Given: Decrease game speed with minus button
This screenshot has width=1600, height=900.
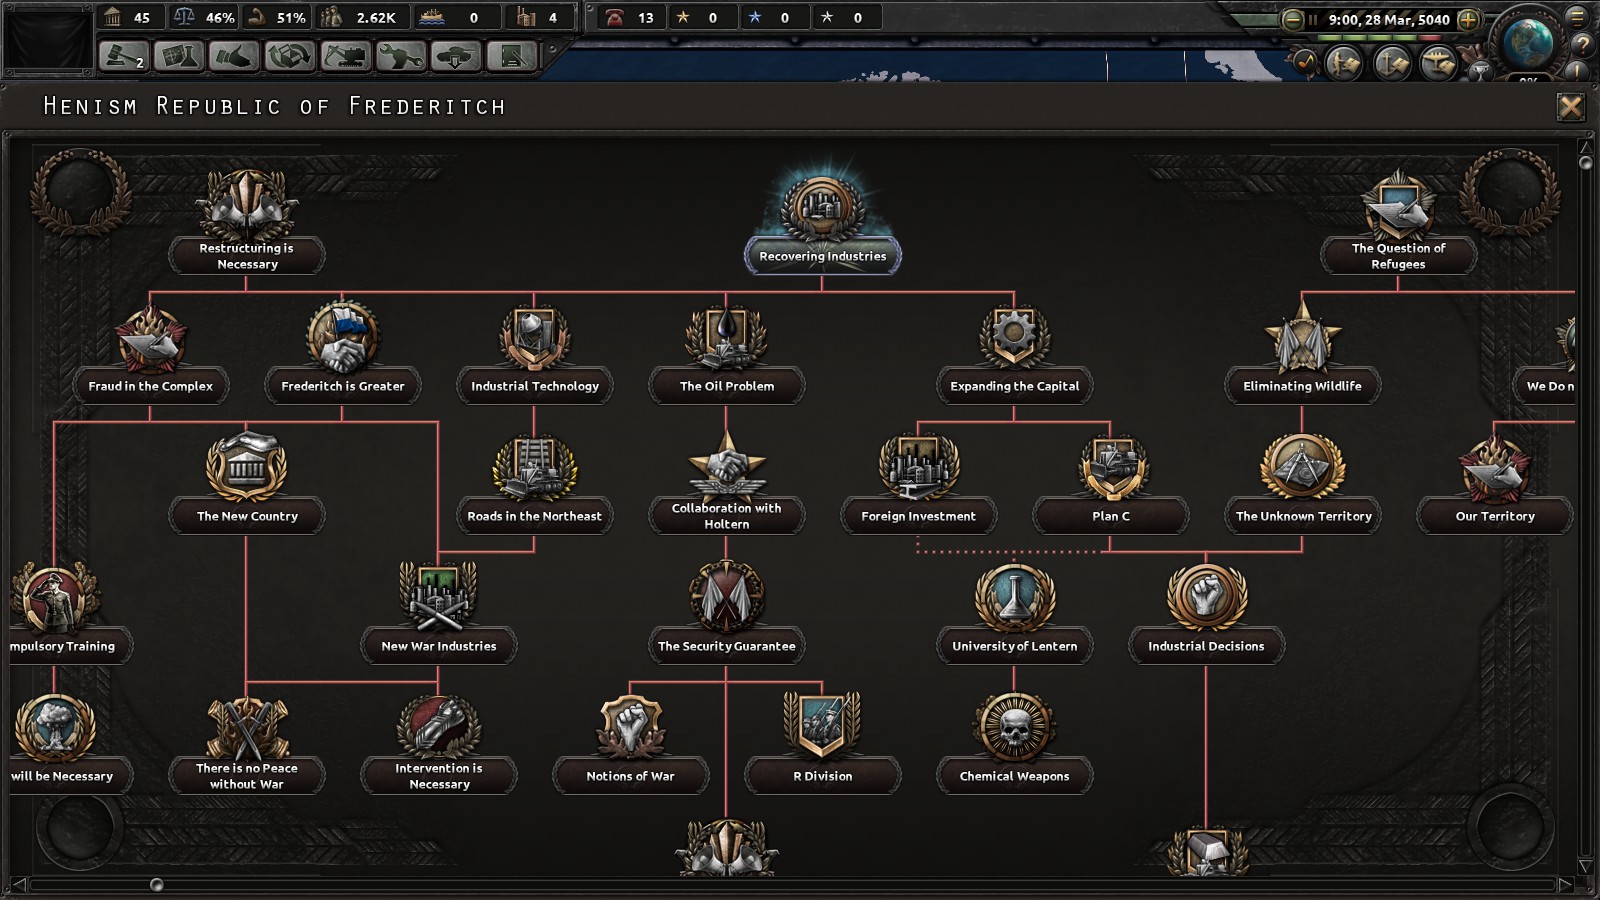Looking at the screenshot, I should tap(1292, 19).
